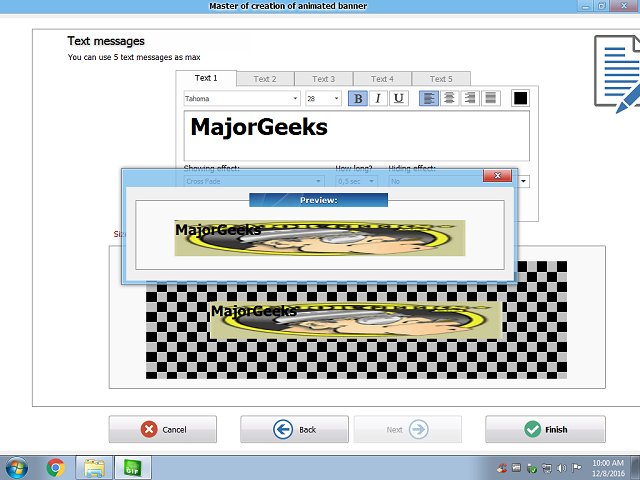Click the Finish button

coord(545,429)
